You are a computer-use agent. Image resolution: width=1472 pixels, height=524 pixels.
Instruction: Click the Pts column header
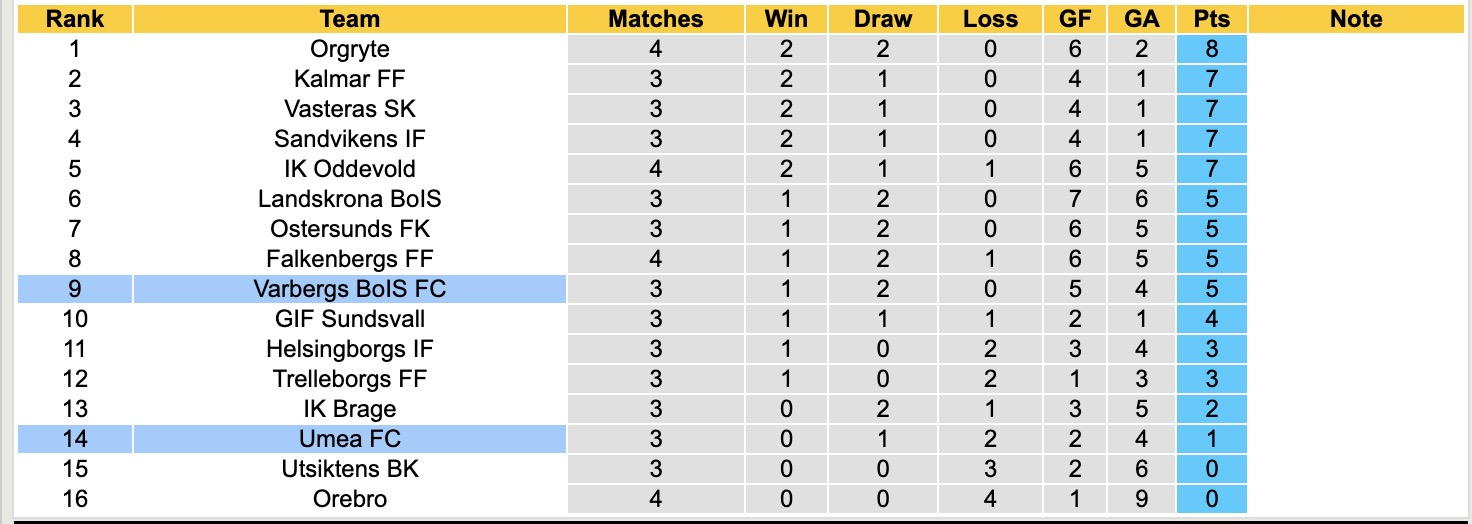[1211, 19]
